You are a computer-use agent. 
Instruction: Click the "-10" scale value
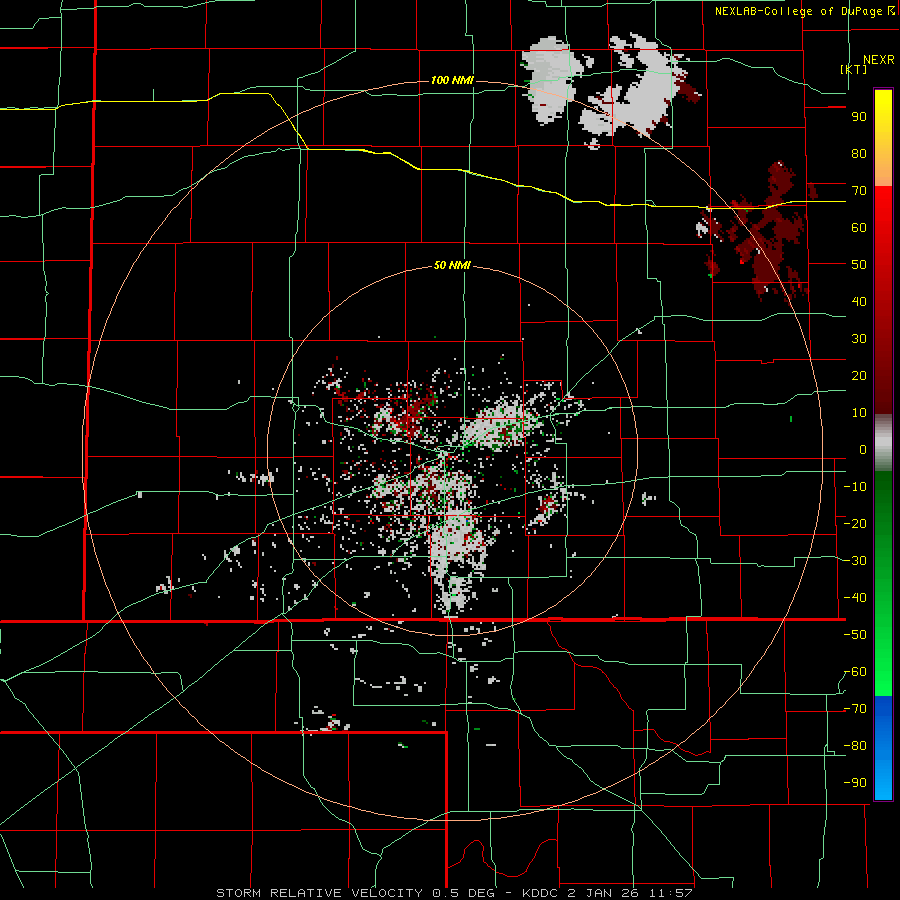(x=855, y=487)
